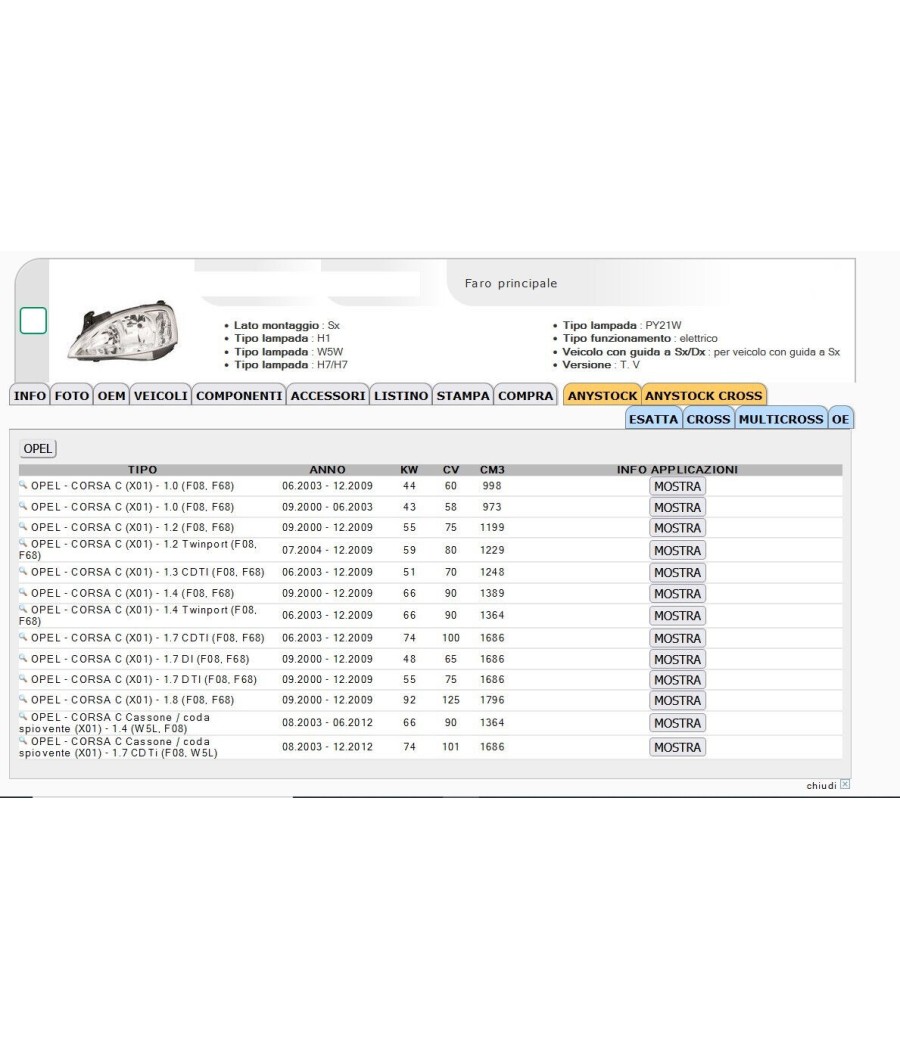Click magnifier icon beside Corsa C 1.0 998 row

coord(23,485)
